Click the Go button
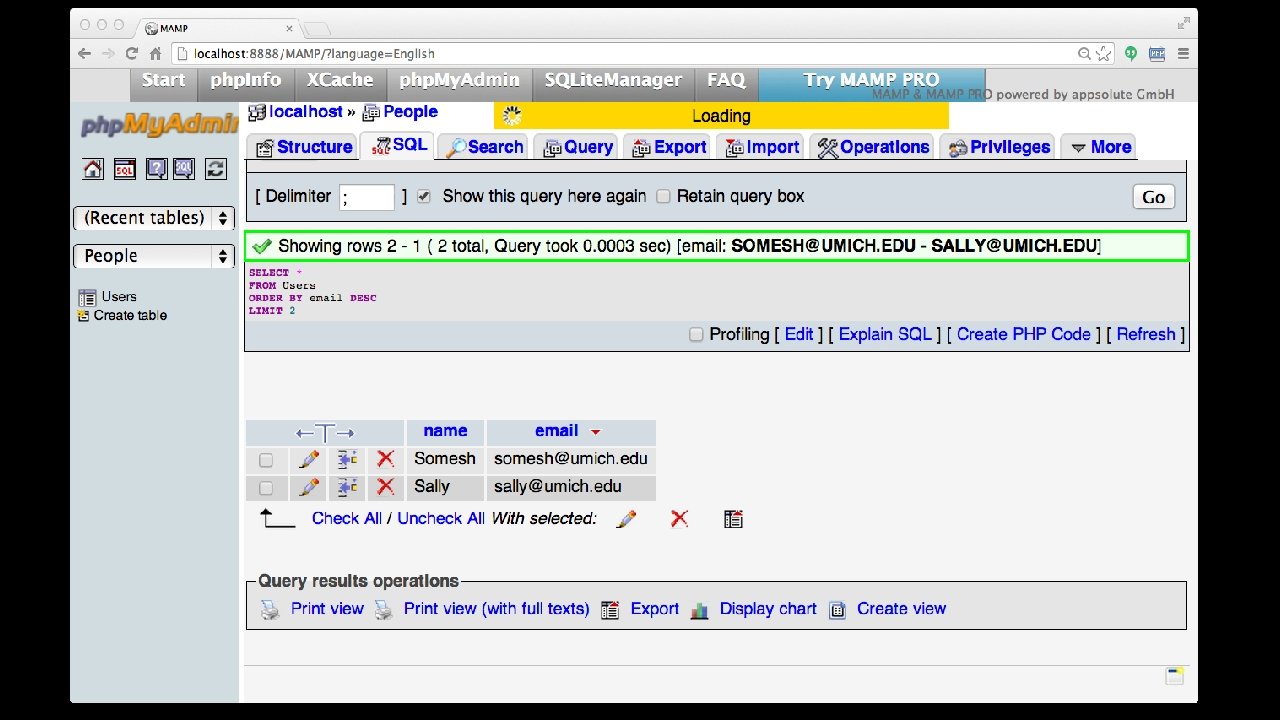The height and width of the screenshot is (720, 1280). click(x=1153, y=197)
